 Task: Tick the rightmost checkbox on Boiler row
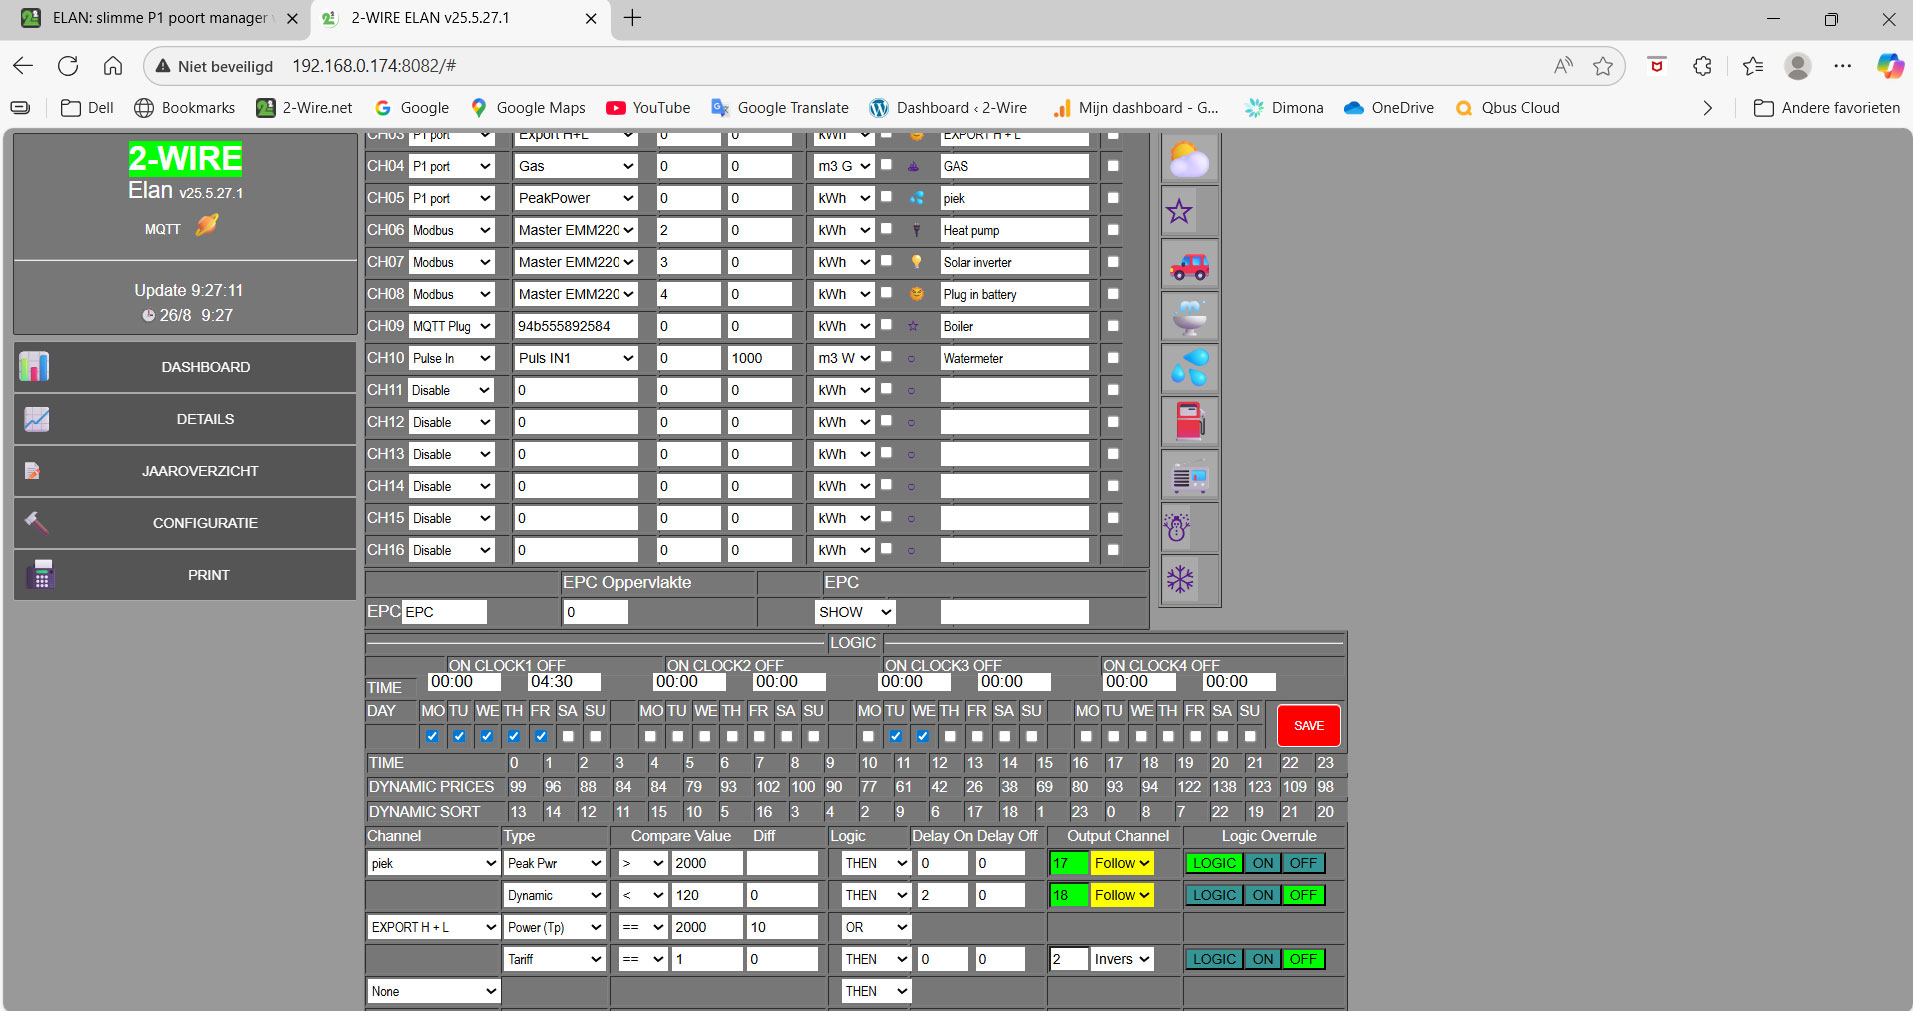1113,326
